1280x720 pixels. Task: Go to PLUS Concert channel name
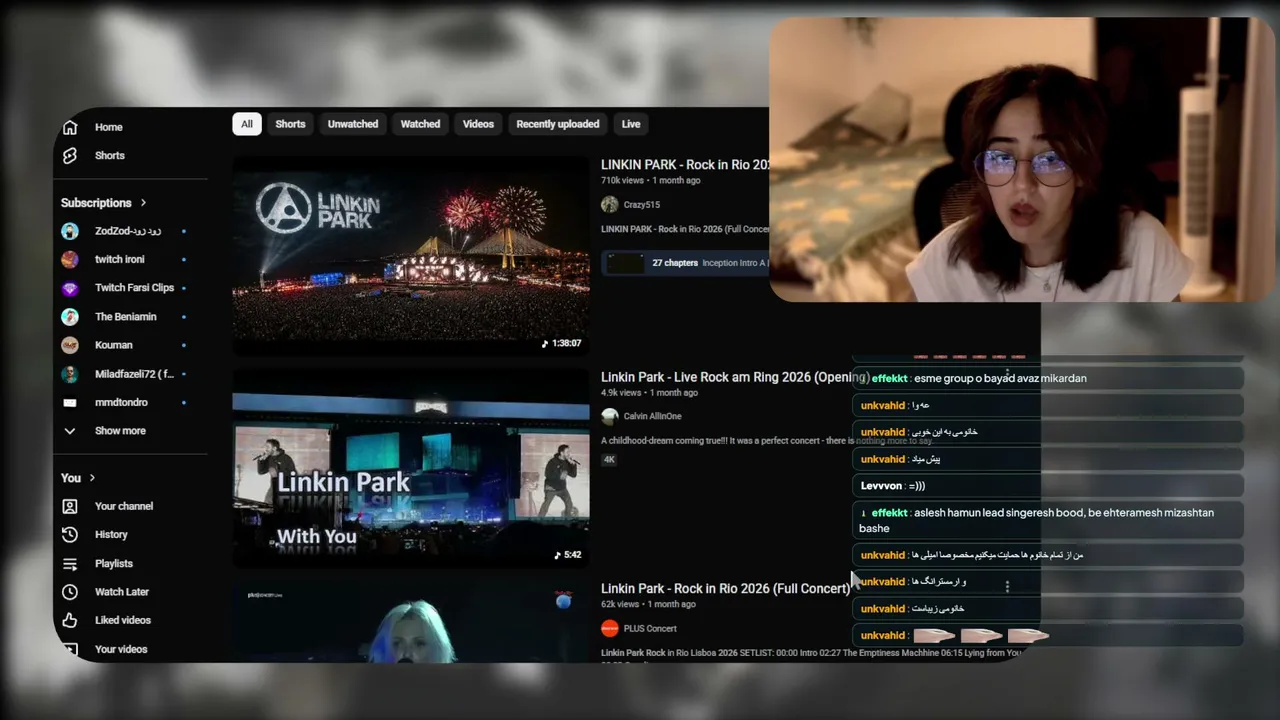coord(650,628)
